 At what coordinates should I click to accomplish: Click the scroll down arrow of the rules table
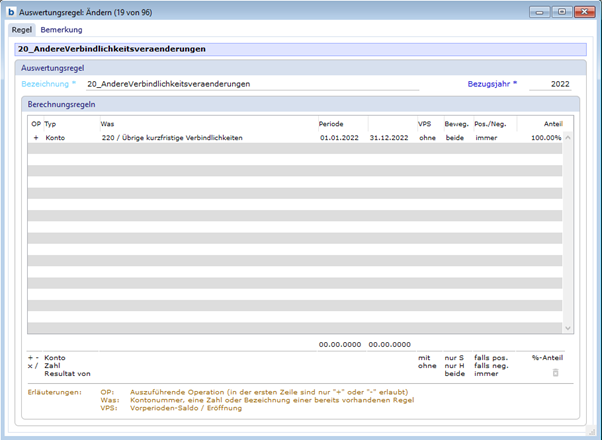(x=568, y=327)
